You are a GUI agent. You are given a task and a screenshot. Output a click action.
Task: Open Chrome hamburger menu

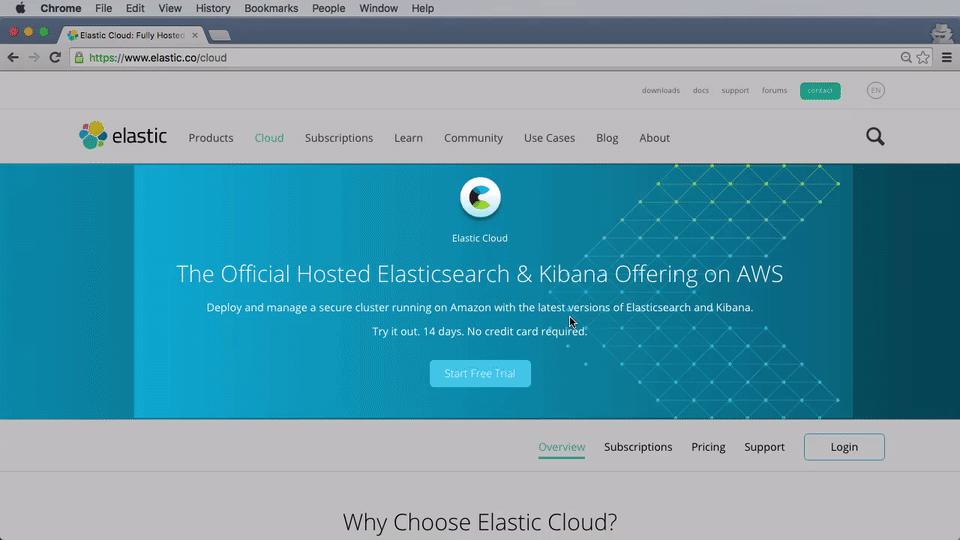coord(947,58)
